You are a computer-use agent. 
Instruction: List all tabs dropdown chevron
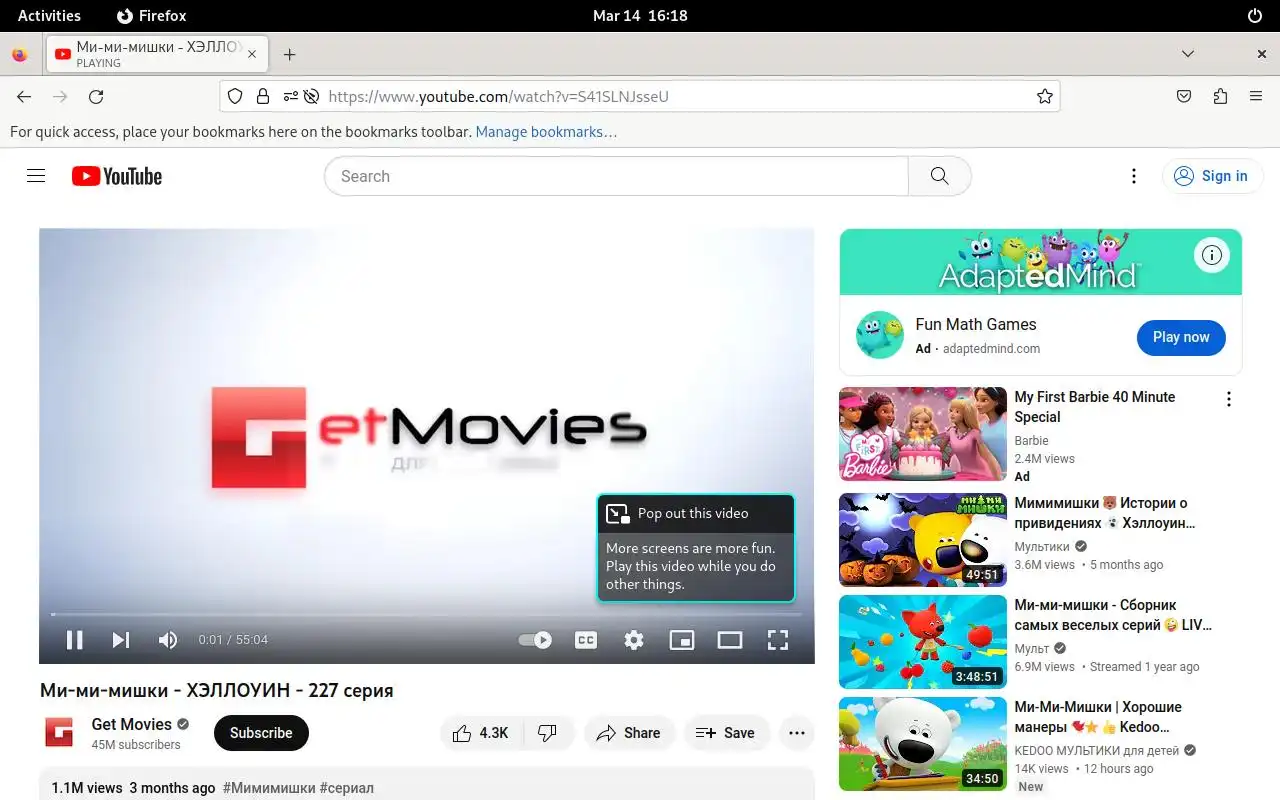tap(1188, 54)
